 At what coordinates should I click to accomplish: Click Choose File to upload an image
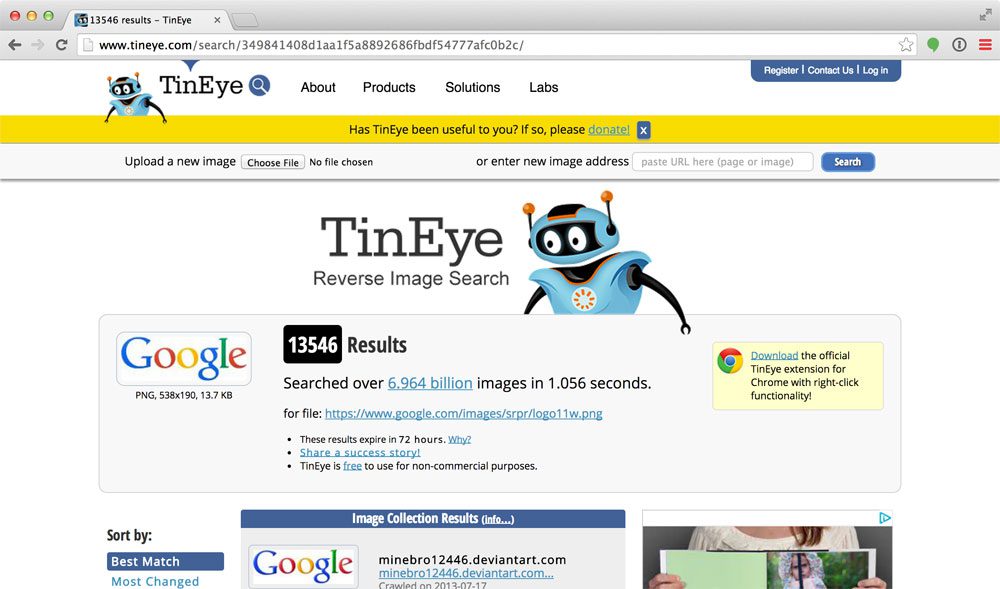pyautogui.click(x=272, y=161)
